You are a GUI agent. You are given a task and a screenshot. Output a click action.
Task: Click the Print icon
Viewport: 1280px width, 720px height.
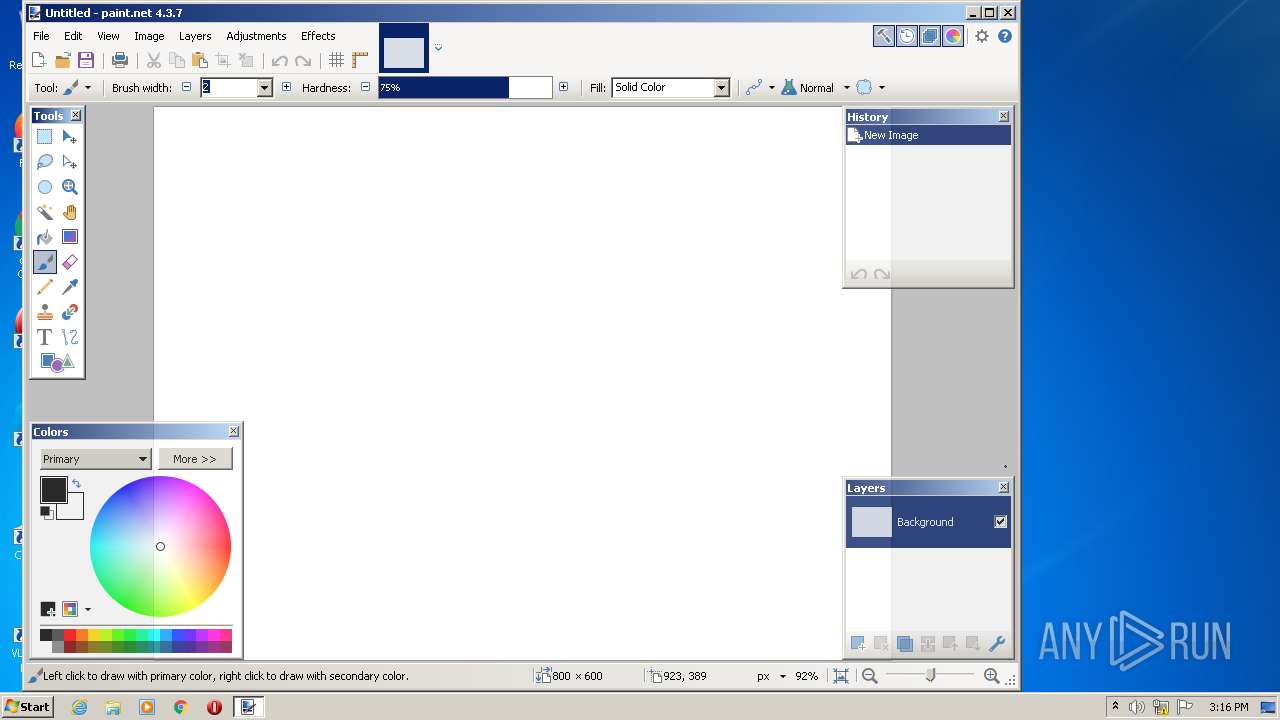(x=120, y=60)
